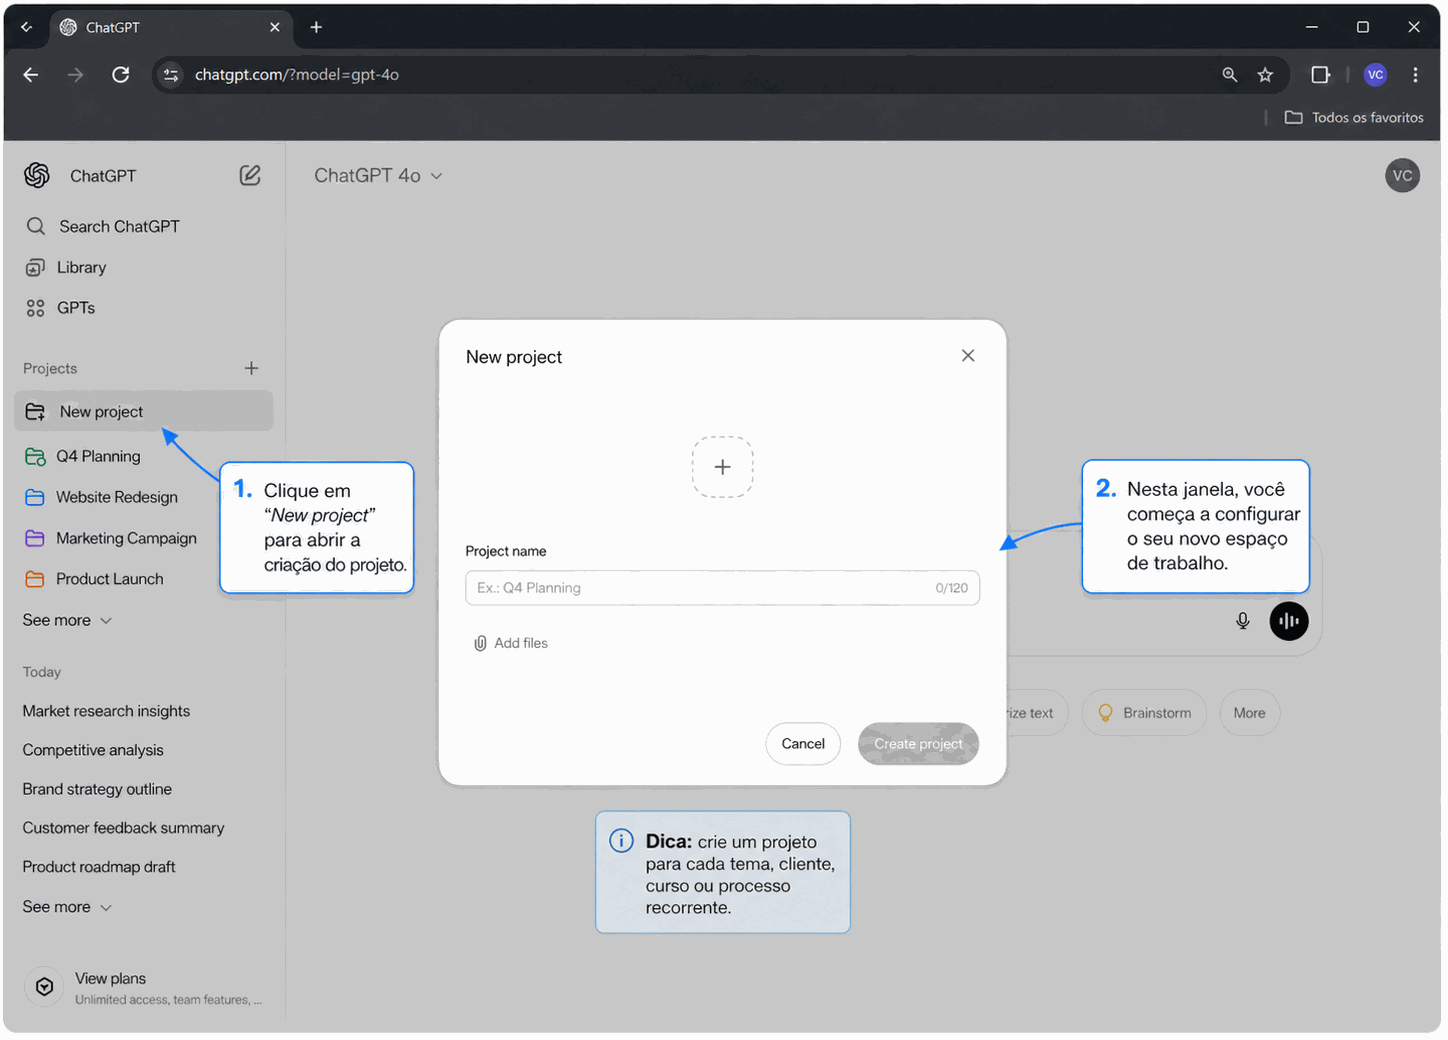Click the Cancel button
This screenshot has height=1040, width=1448.
(802, 744)
